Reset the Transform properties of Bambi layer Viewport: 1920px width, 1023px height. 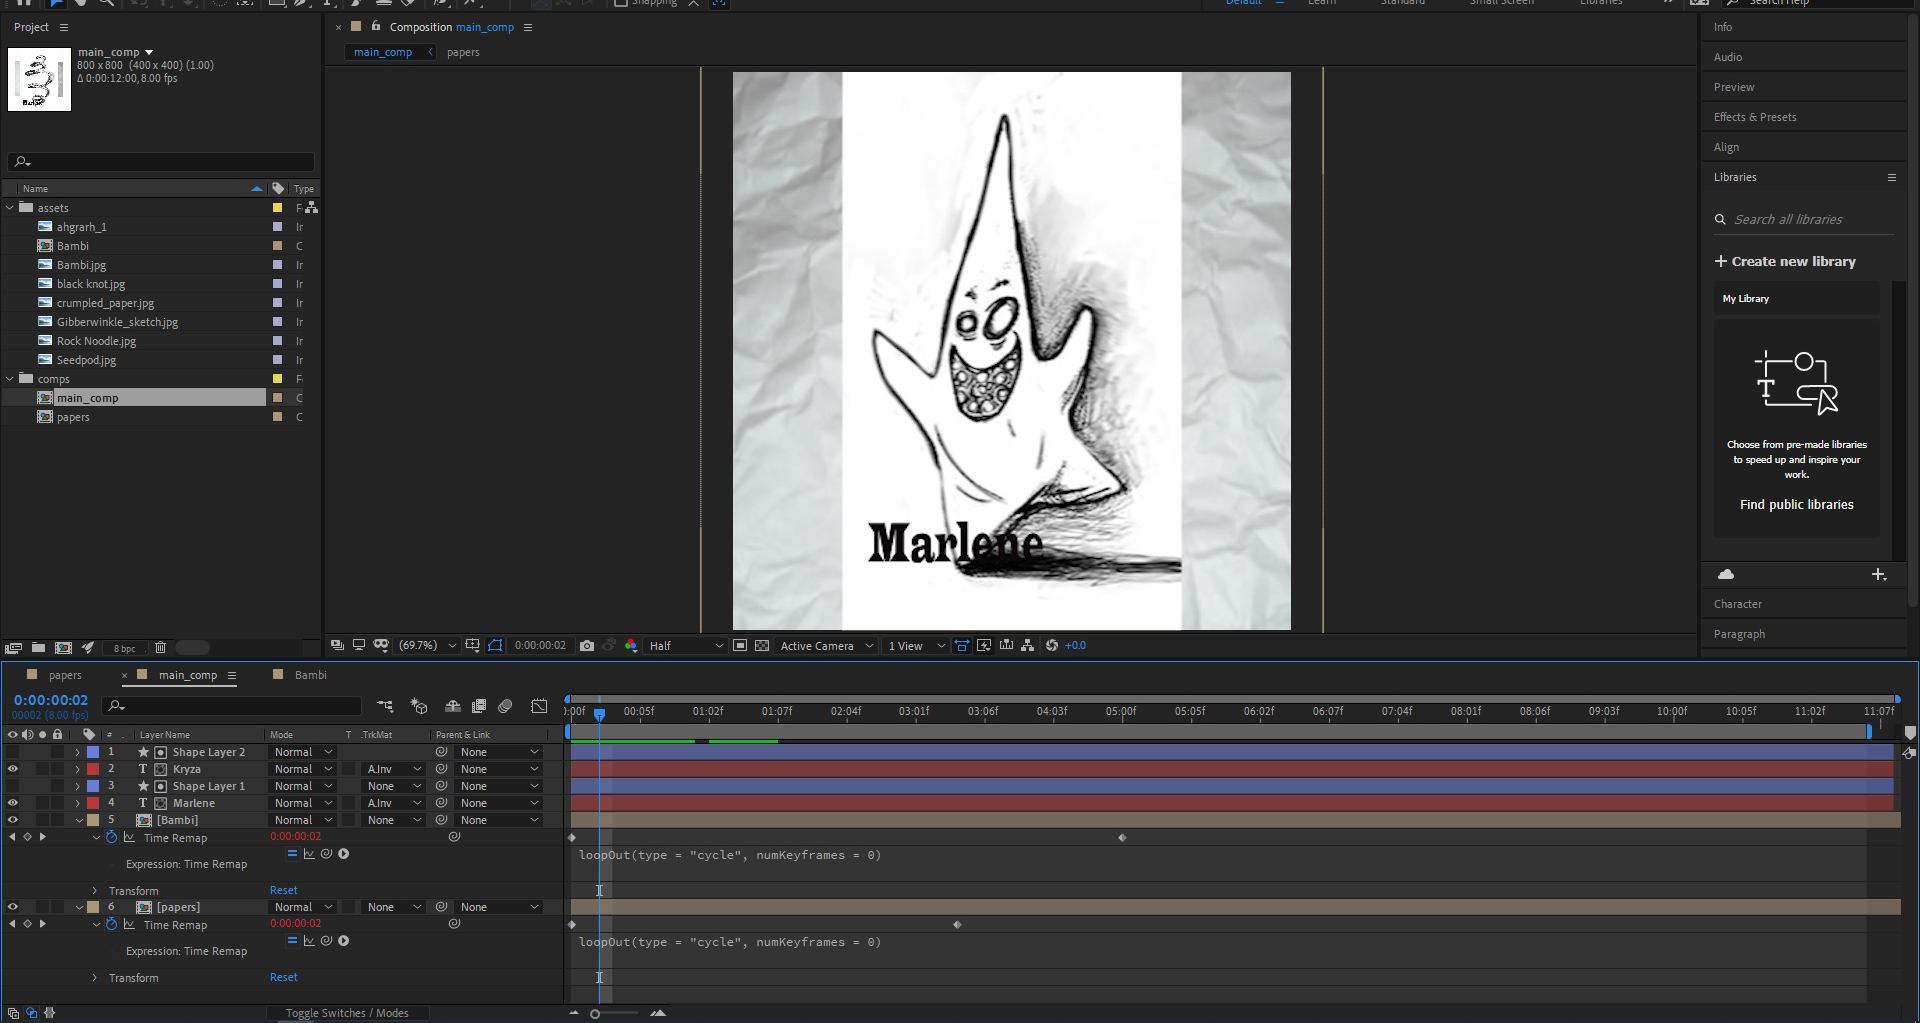tap(283, 890)
